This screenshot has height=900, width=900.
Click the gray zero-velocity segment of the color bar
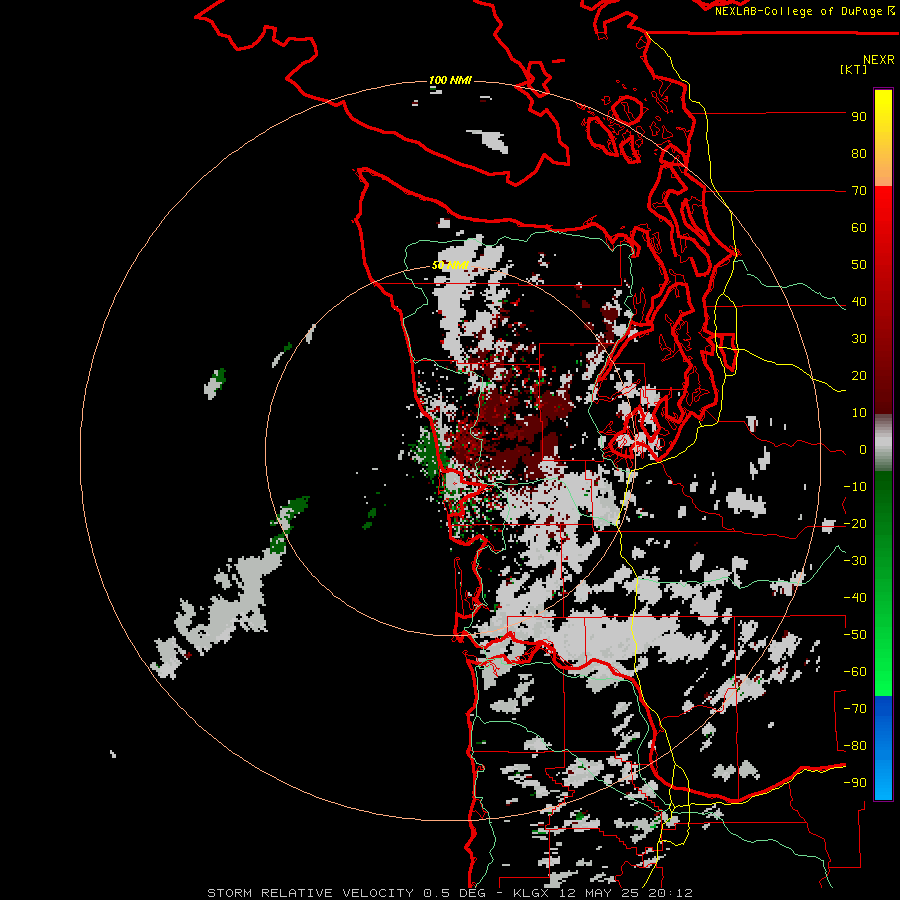coord(883,443)
